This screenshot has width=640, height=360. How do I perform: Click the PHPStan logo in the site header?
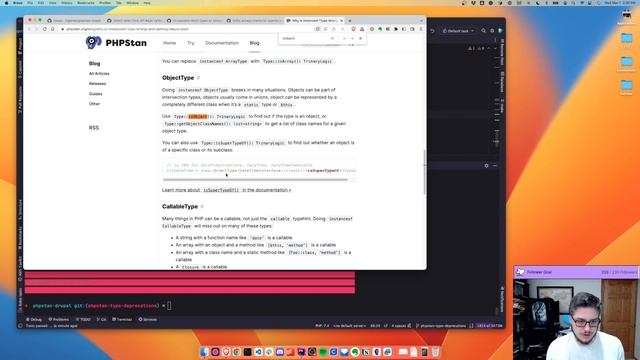pyautogui.click(x=116, y=42)
